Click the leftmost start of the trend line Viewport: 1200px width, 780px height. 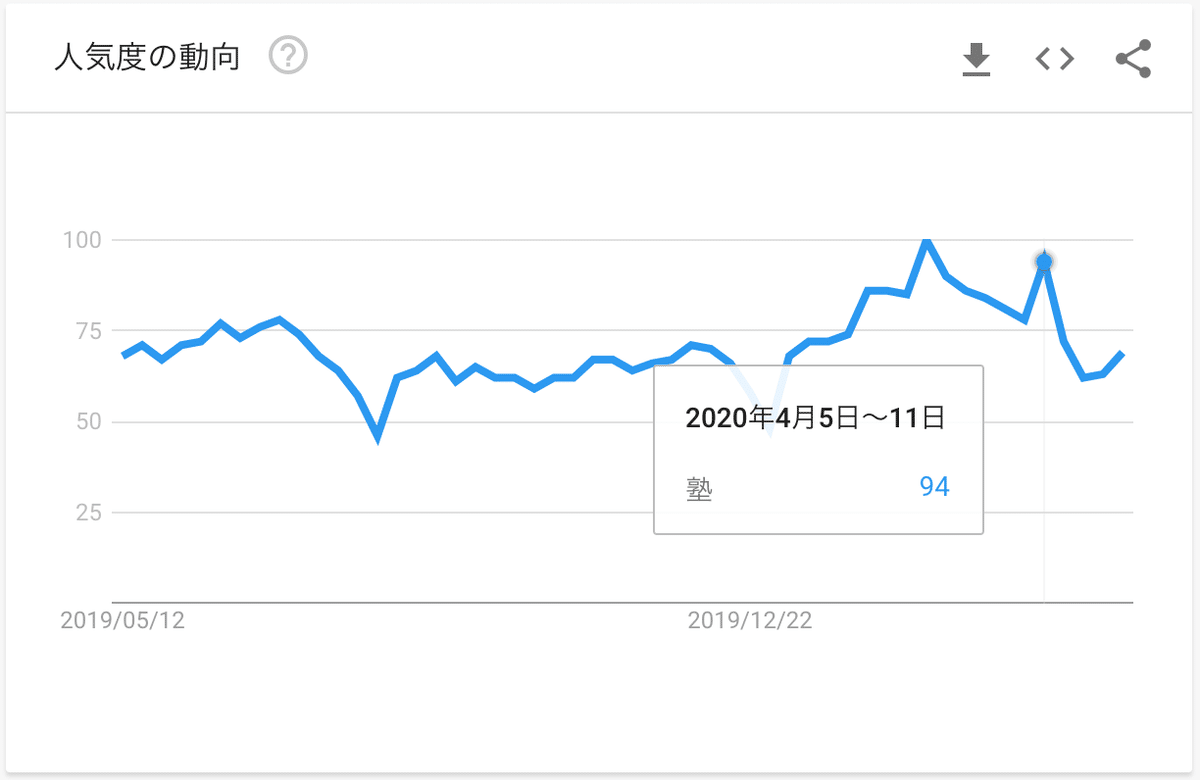click(123, 355)
